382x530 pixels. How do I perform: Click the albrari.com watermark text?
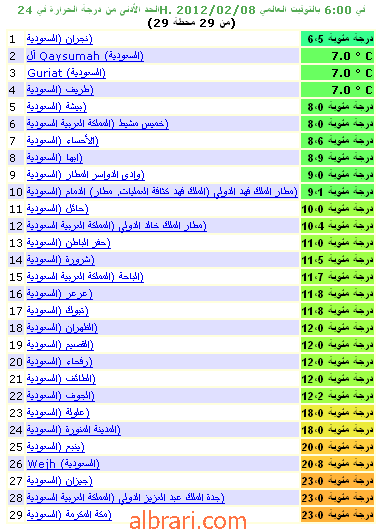point(188,521)
